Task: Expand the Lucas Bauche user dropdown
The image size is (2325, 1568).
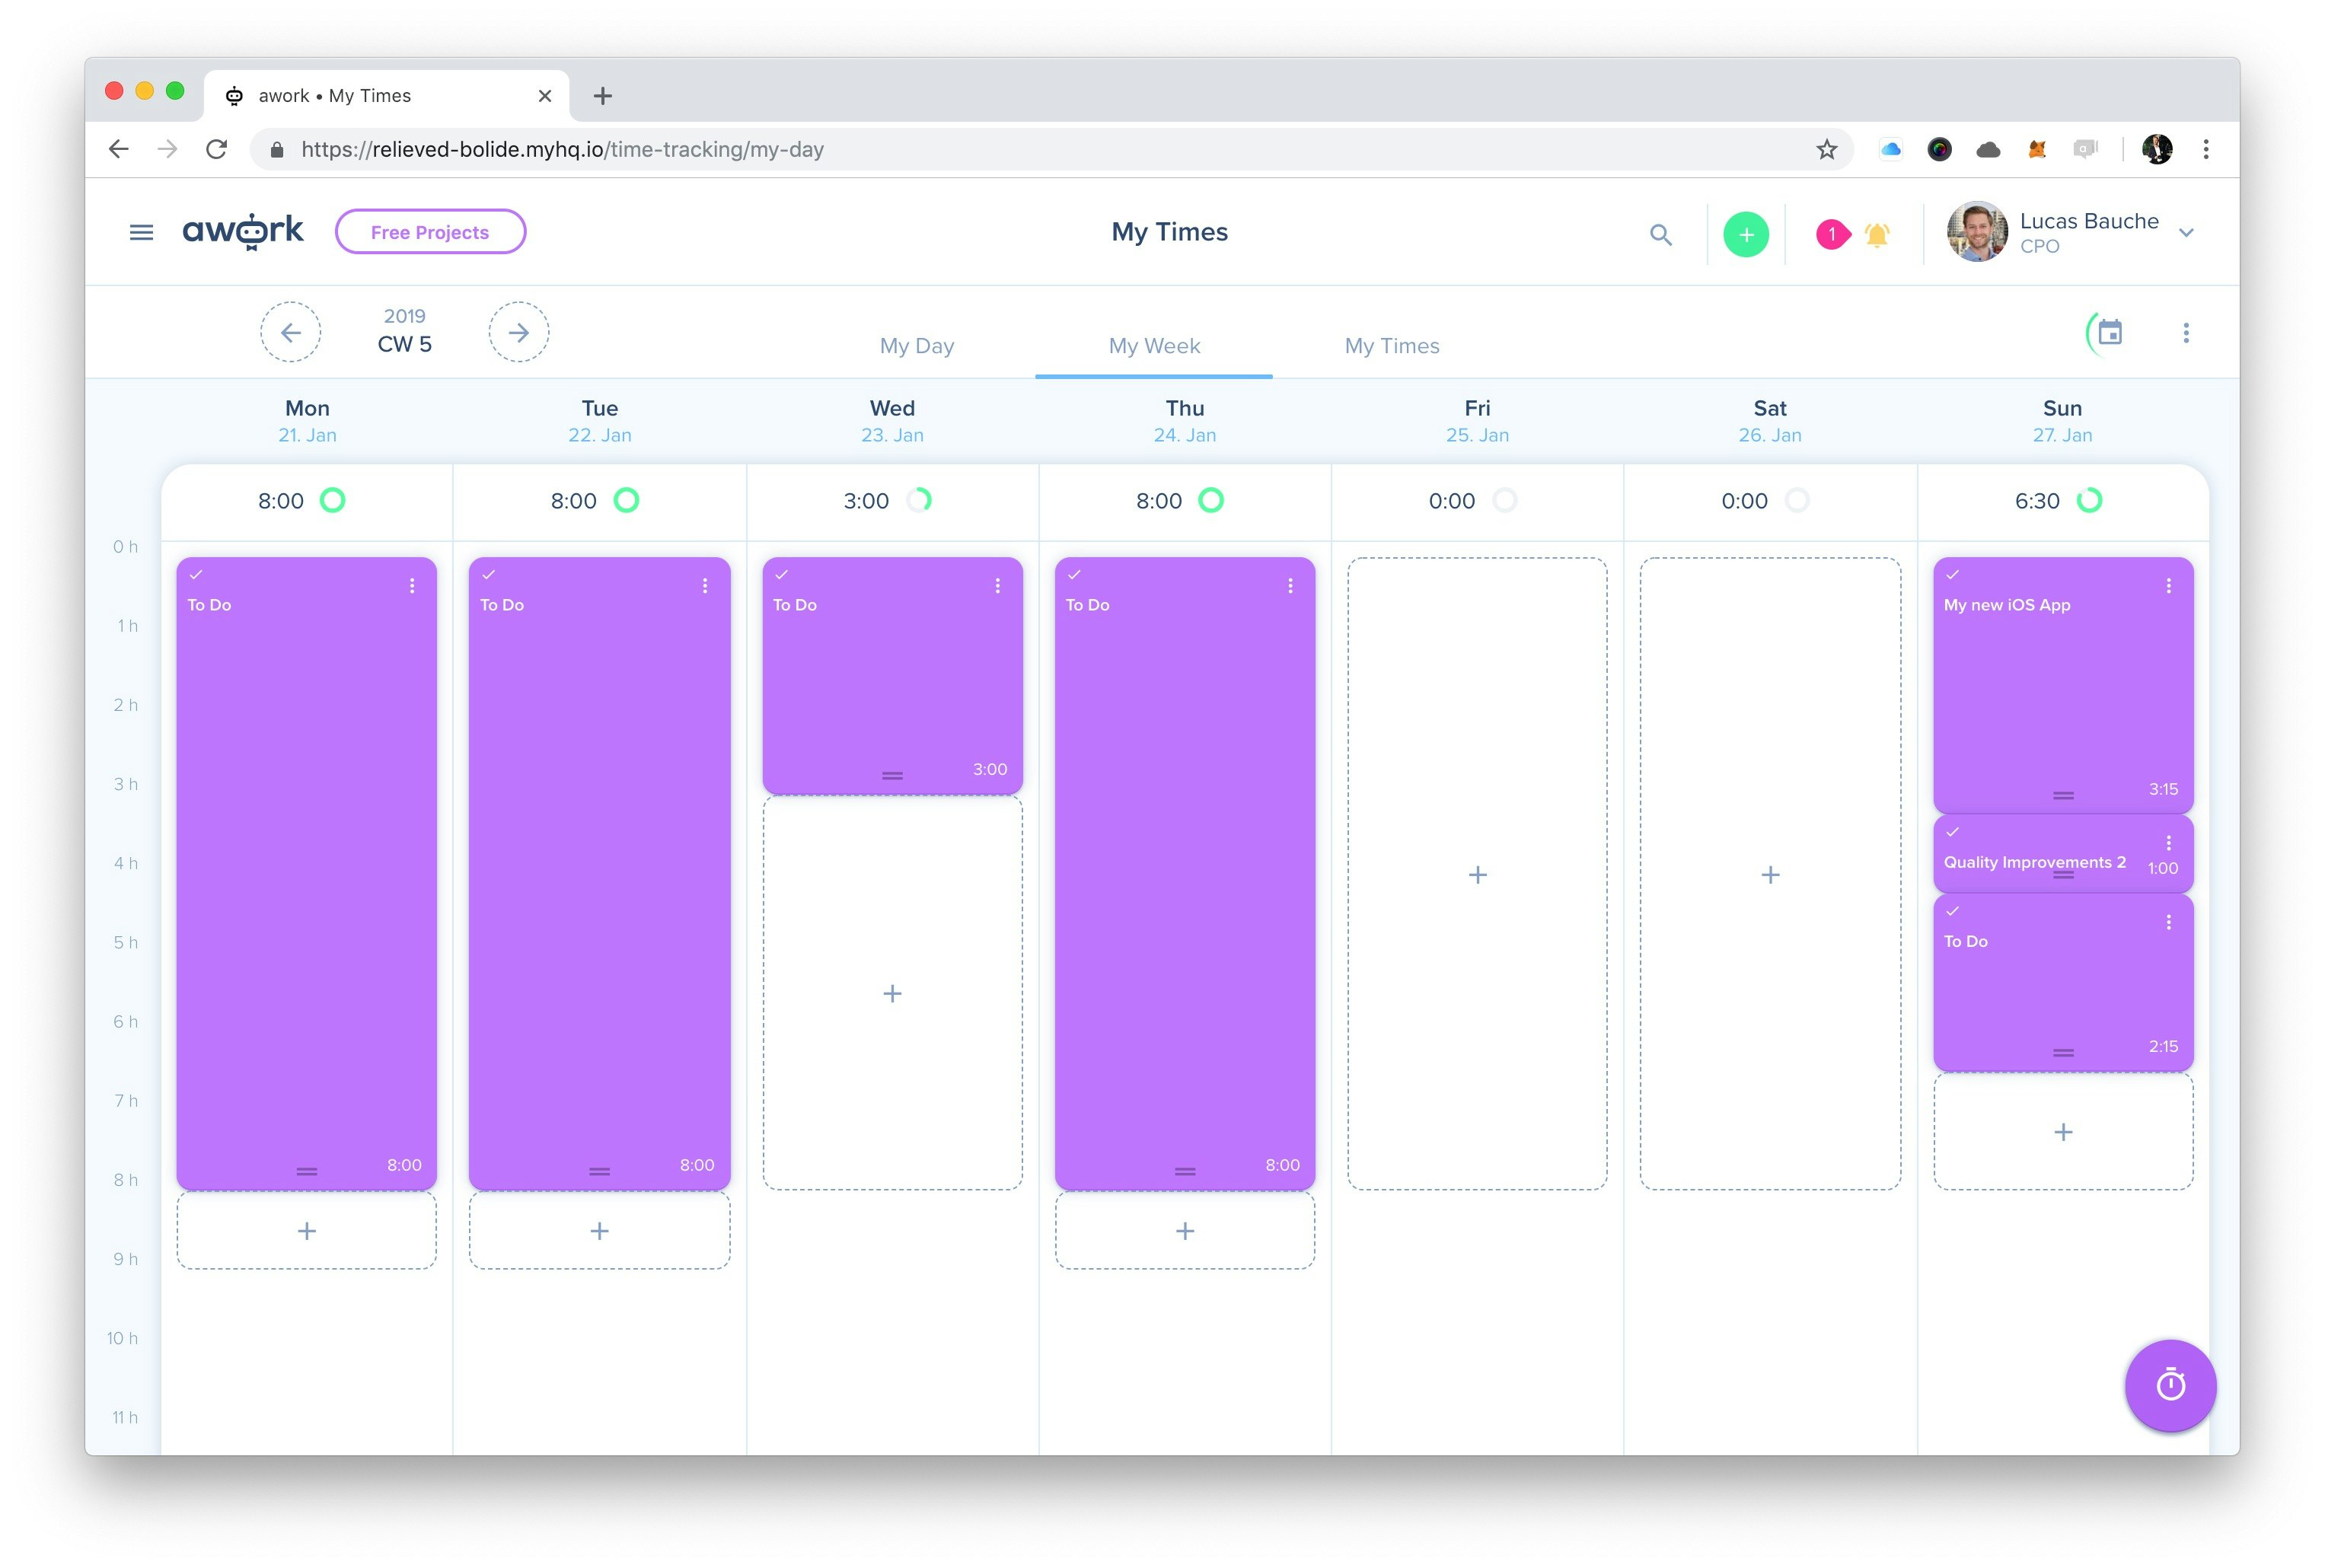Action: tap(2186, 232)
